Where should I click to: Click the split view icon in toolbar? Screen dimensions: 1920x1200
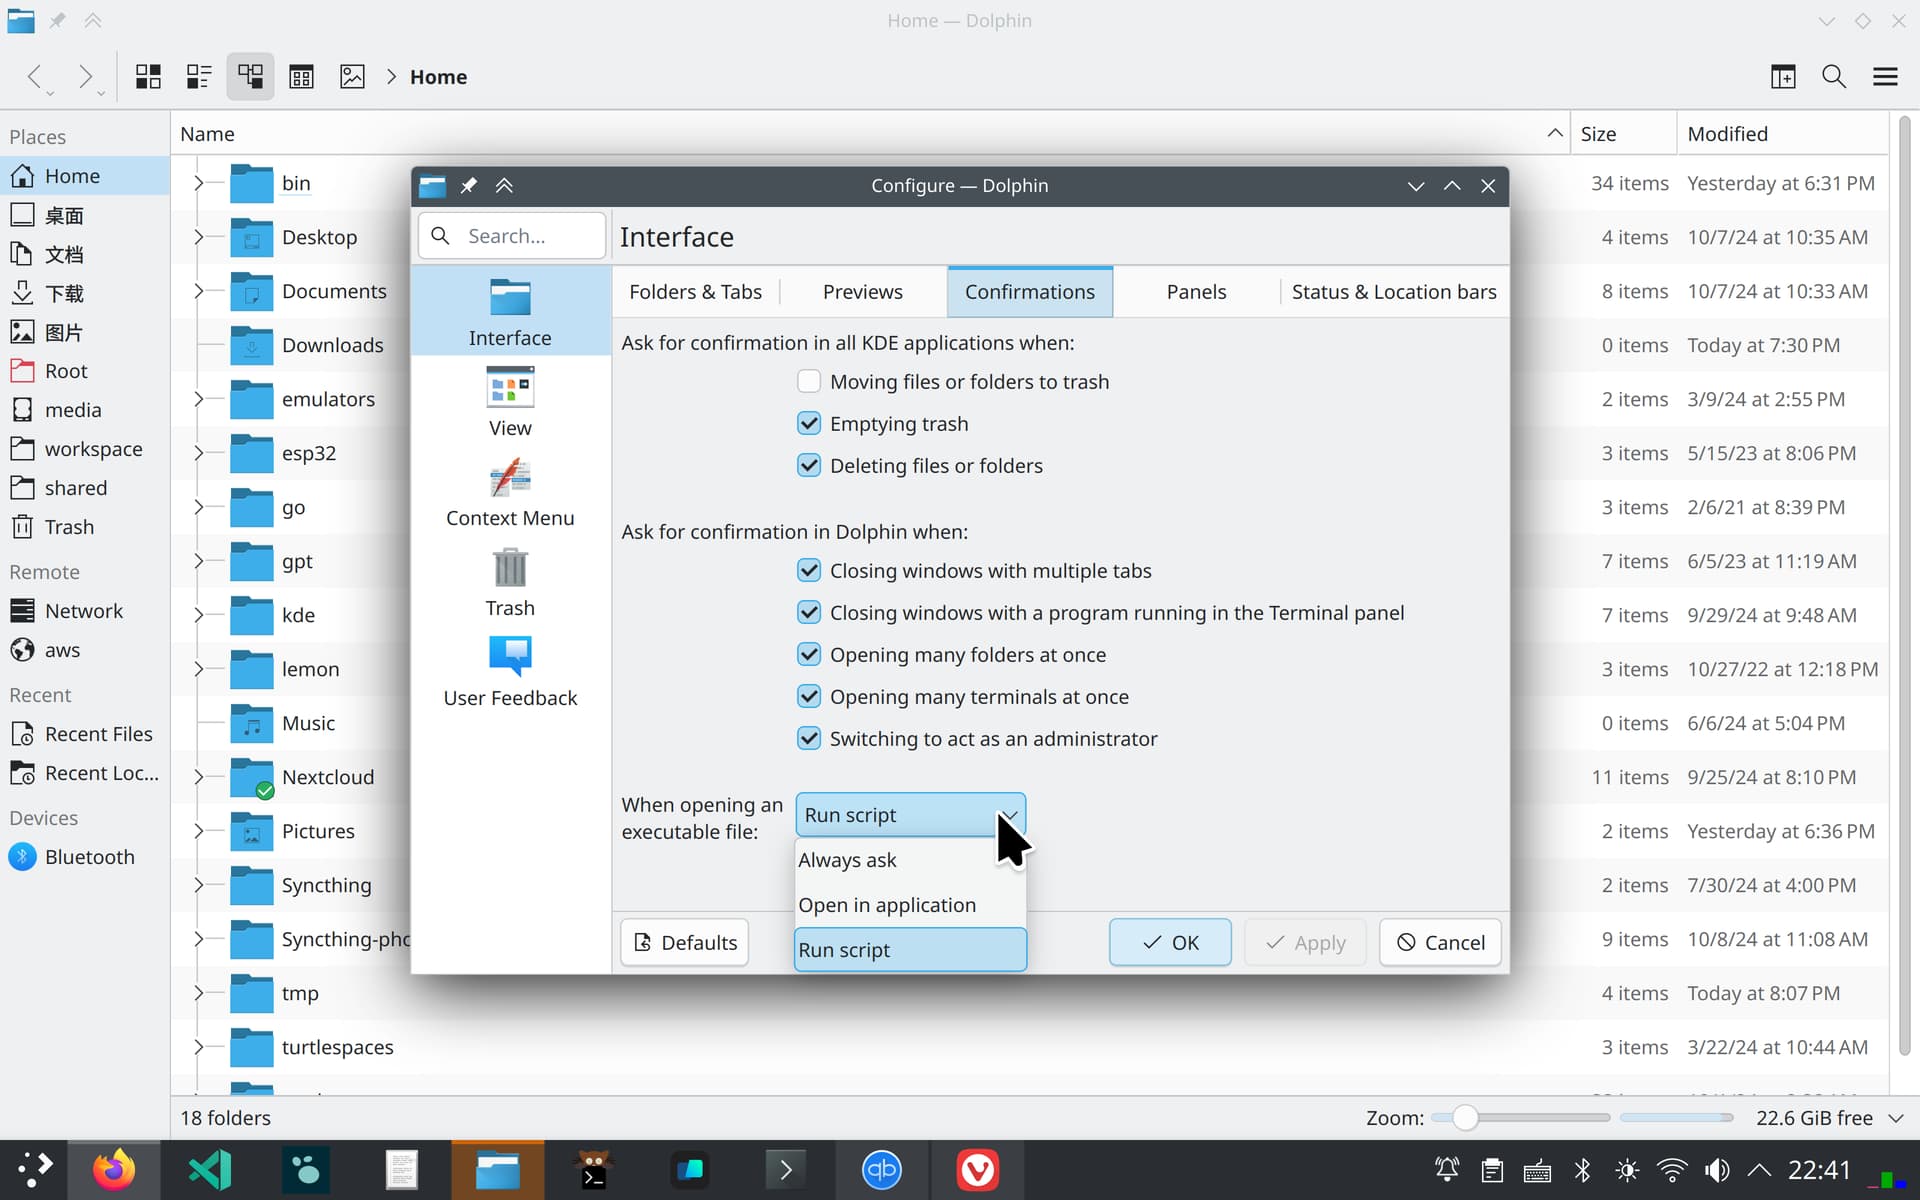tap(1783, 77)
